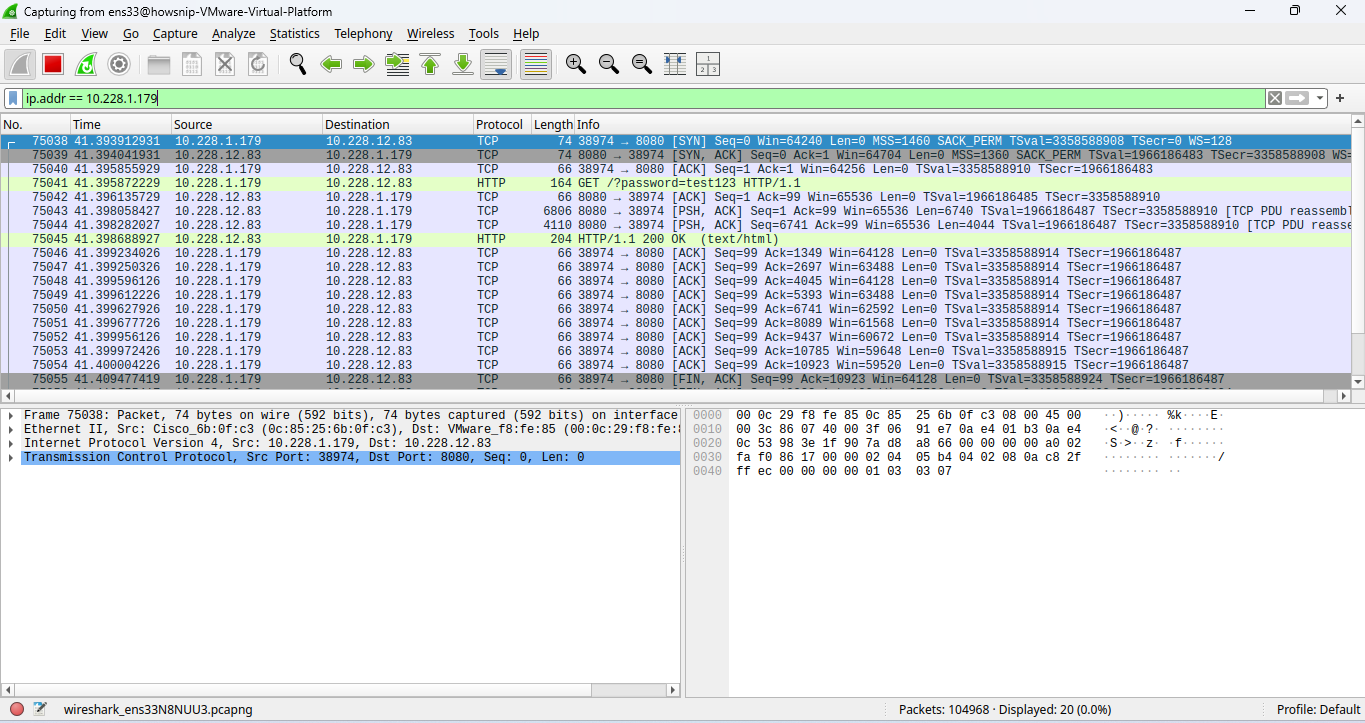Screen dimensions: 1365x723
Task: Expand the Ethernet II details row
Action: pyautogui.click(x=10, y=430)
